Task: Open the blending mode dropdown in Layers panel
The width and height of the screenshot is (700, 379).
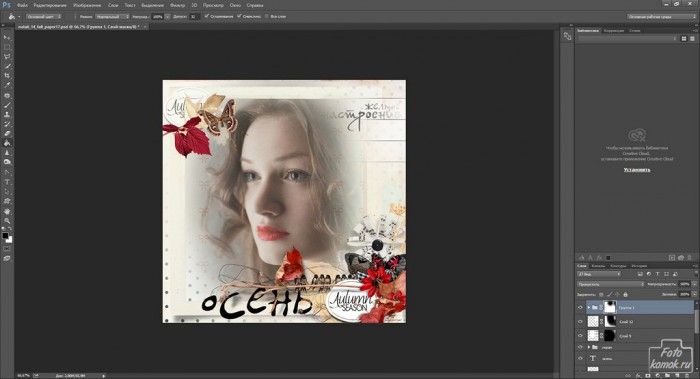Action: click(611, 284)
